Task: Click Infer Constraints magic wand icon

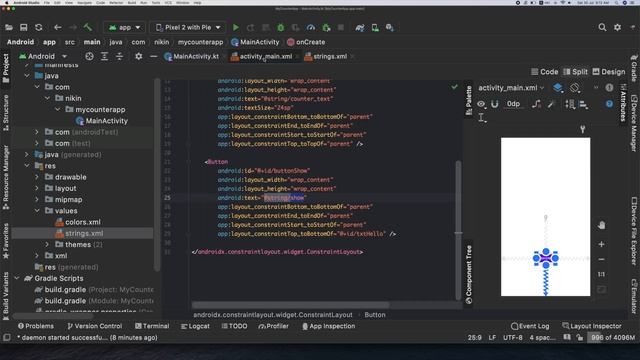Action: pyautogui.click(x=551, y=104)
